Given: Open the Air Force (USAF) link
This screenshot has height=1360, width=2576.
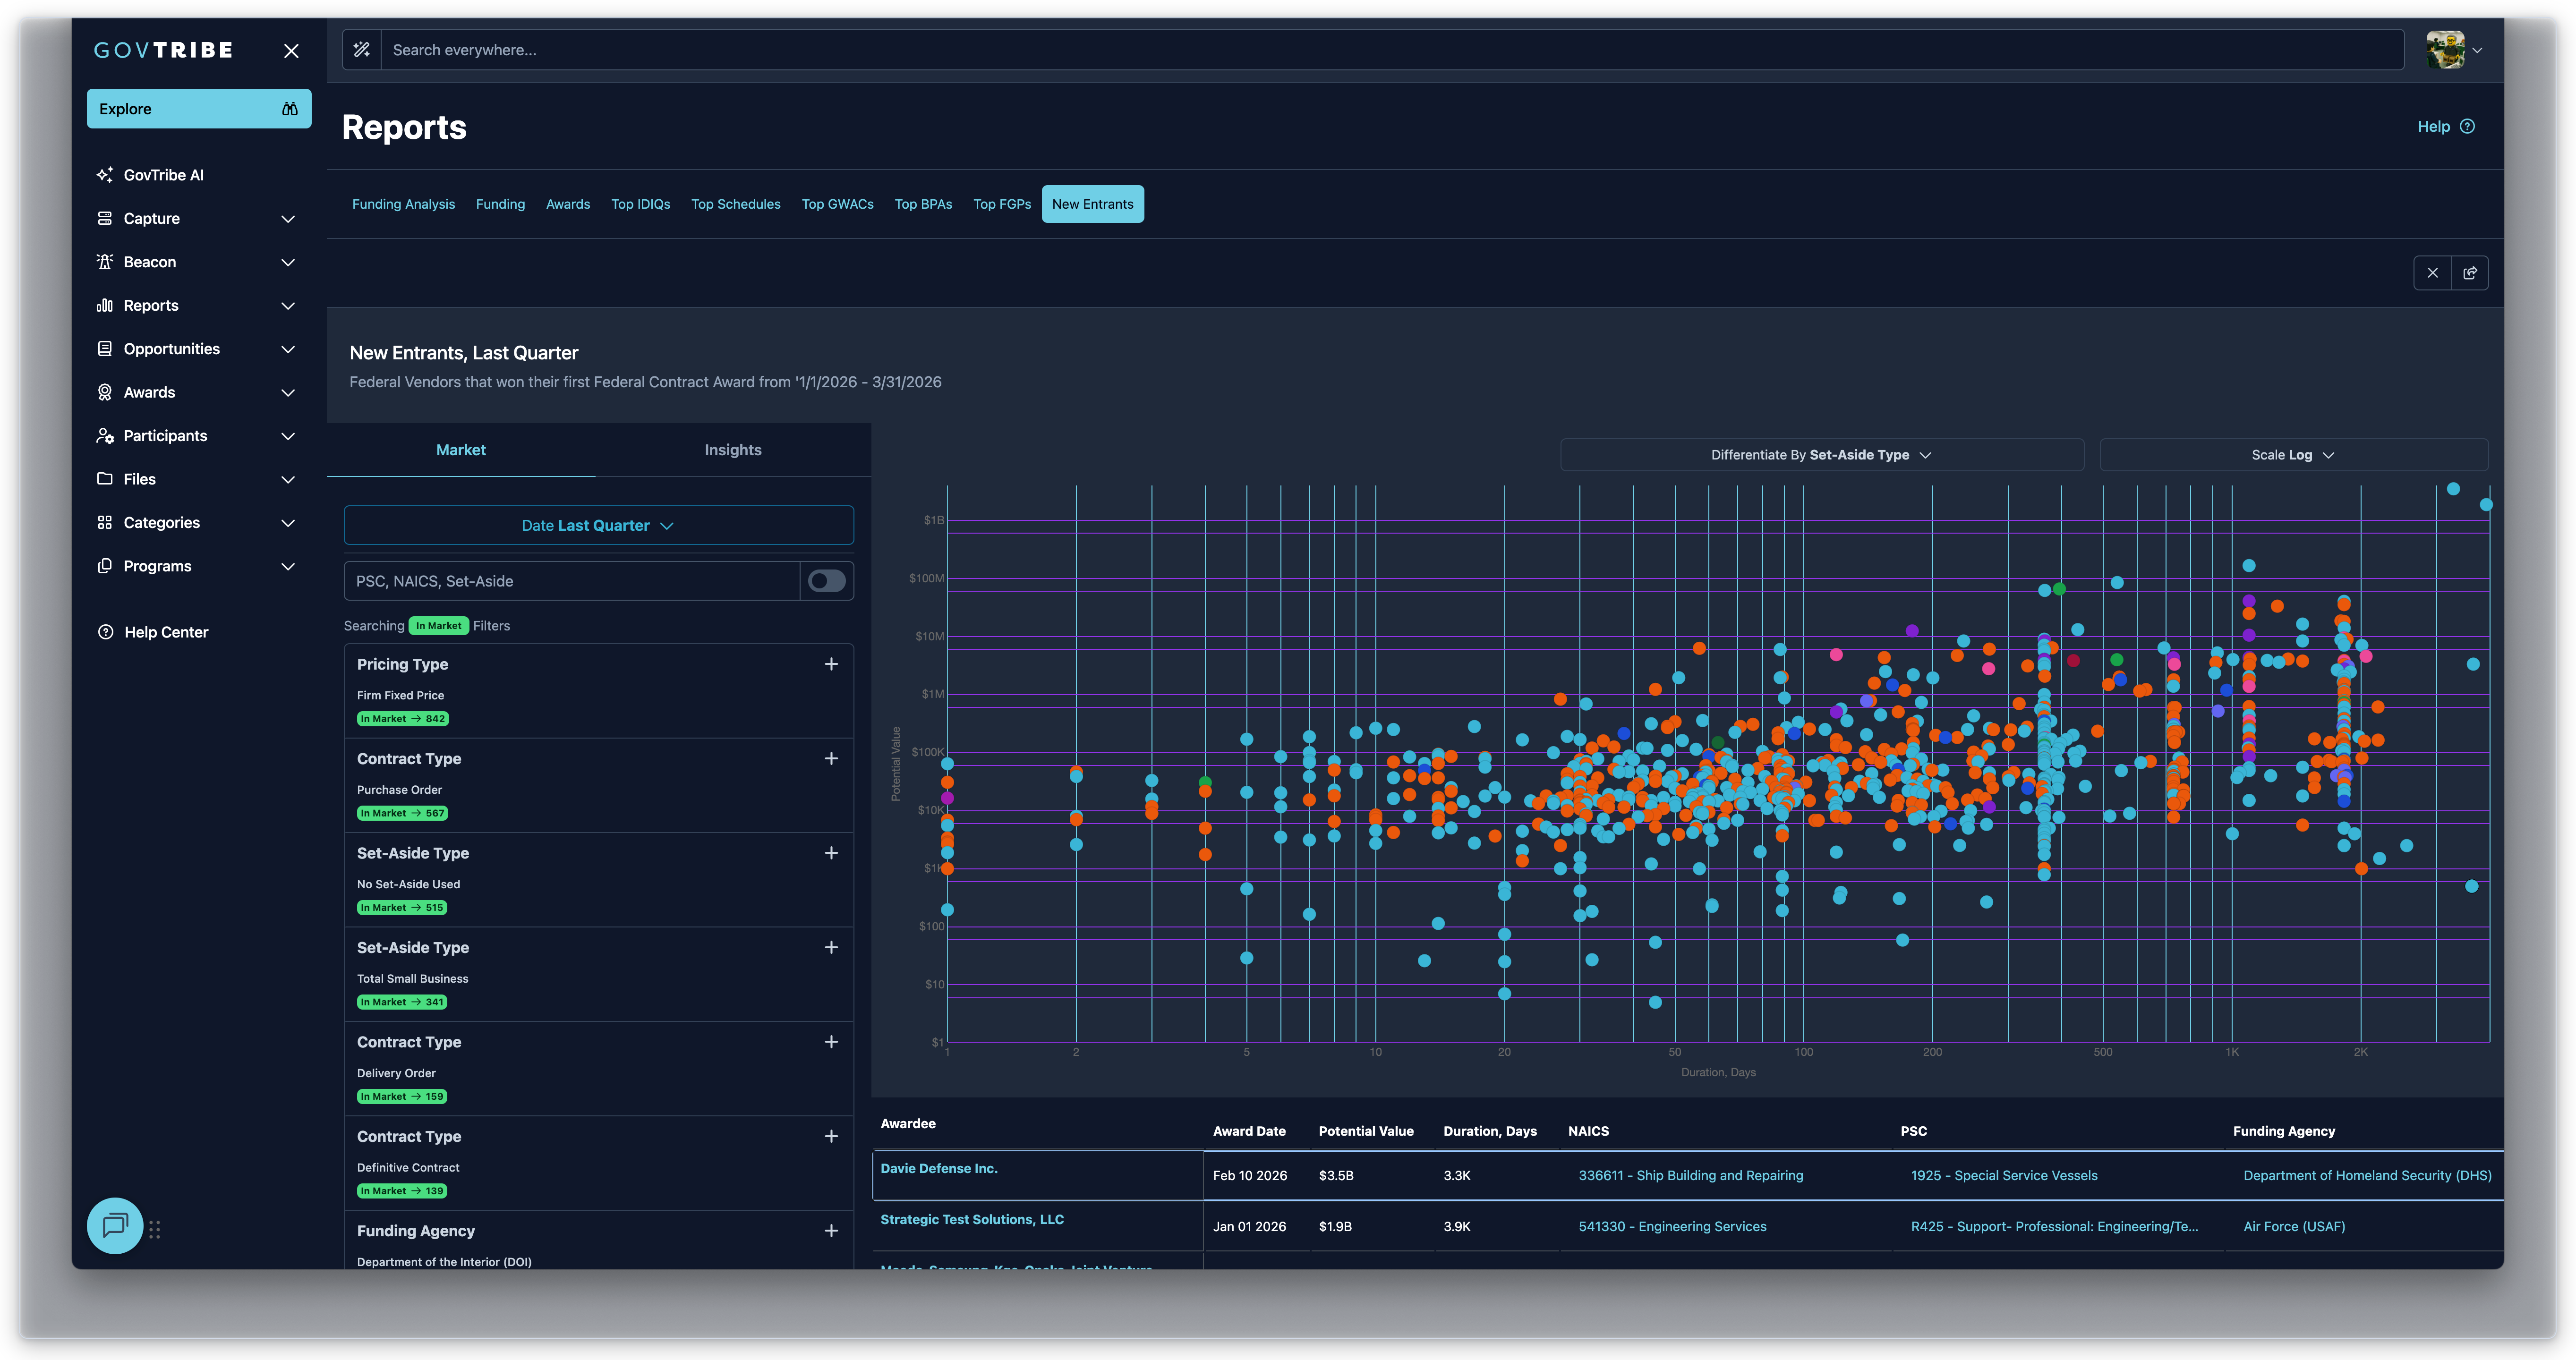Looking at the screenshot, I should coord(2293,1227).
